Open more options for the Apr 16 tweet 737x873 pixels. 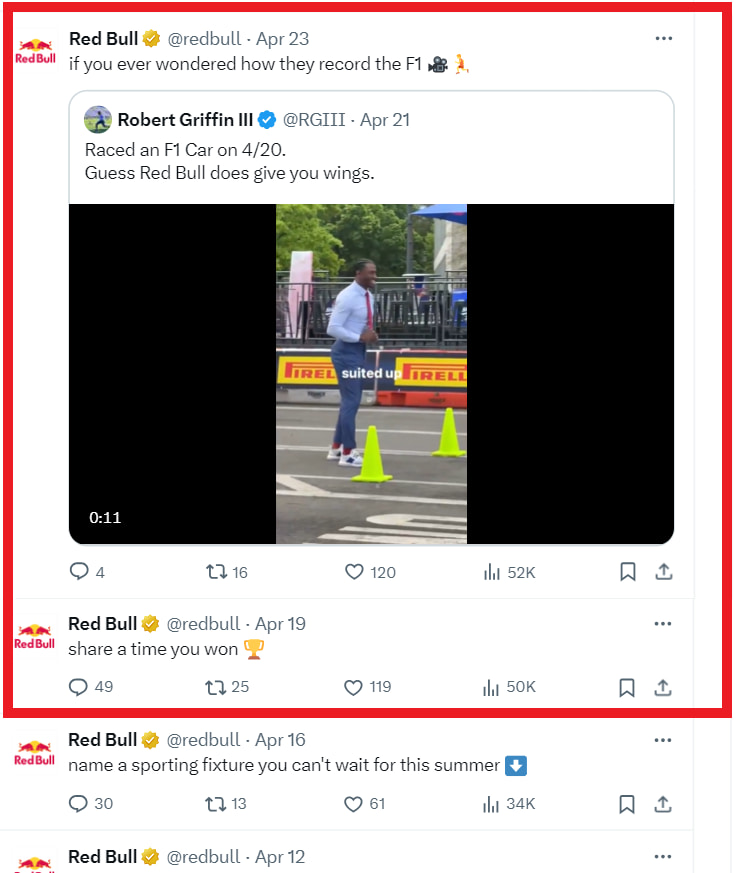pos(663,740)
